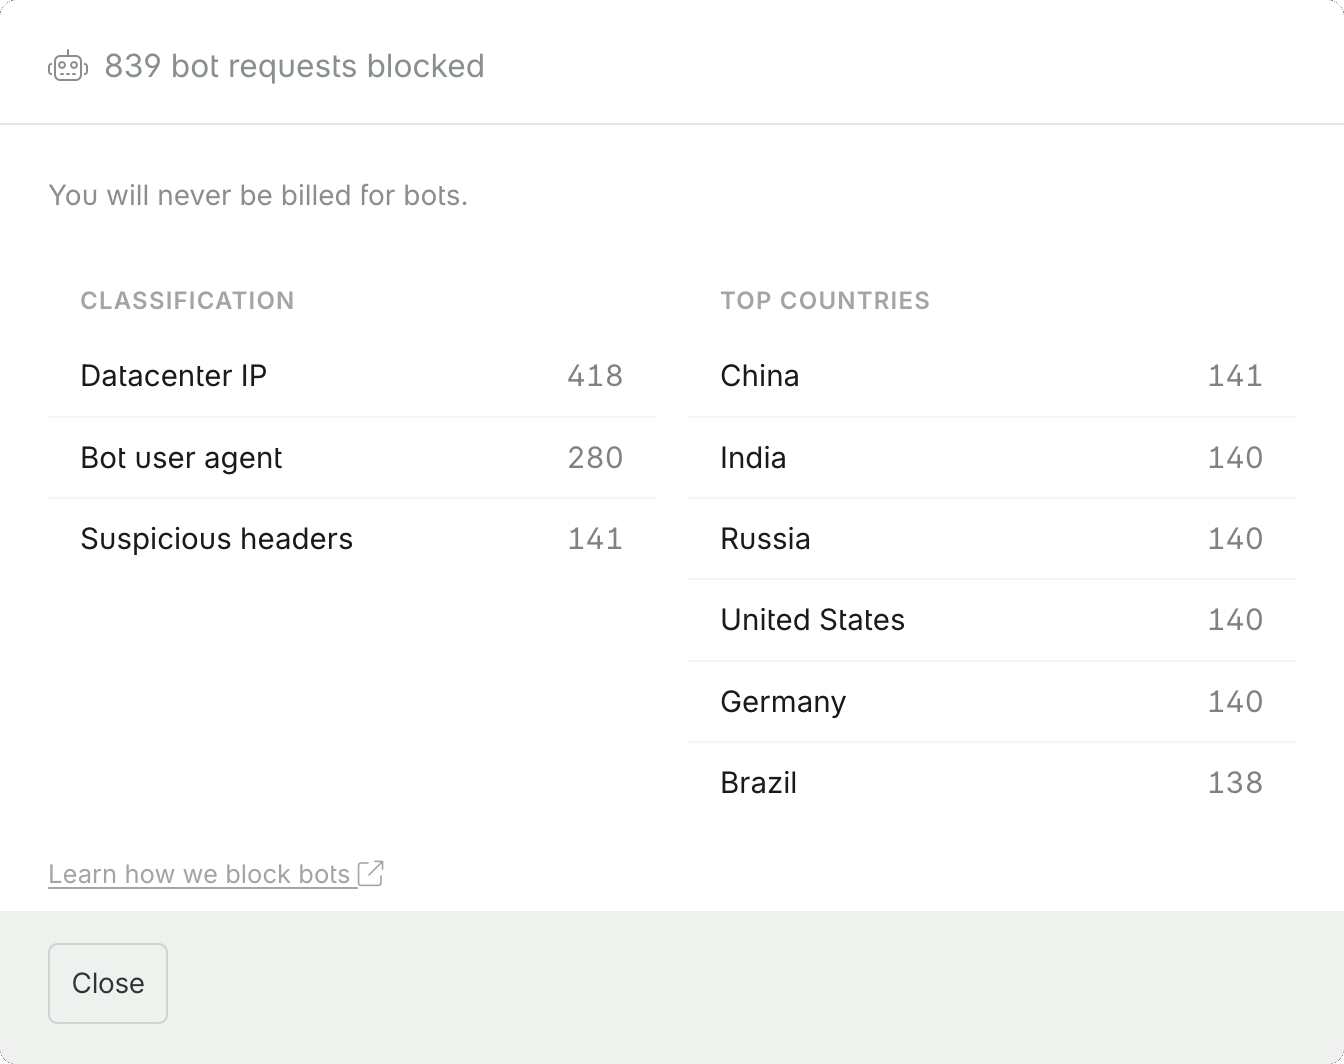Click the 138 count next to Brazil

pos(1234,783)
